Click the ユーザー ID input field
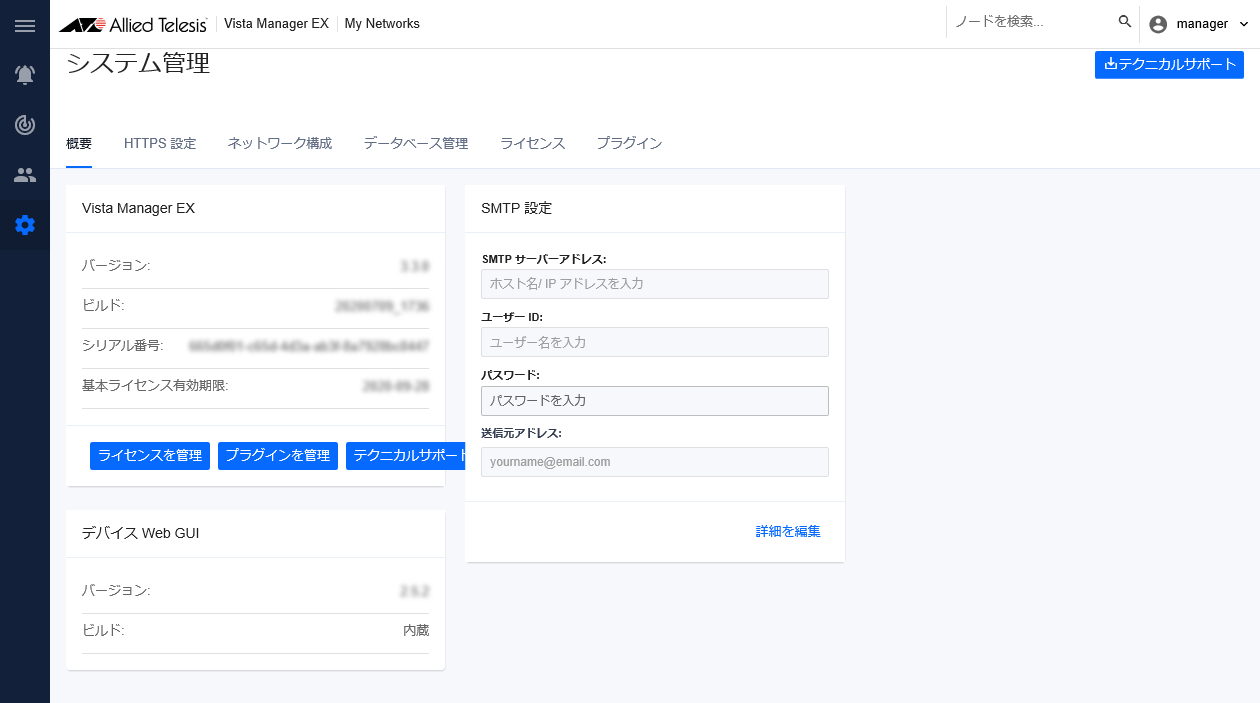This screenshot has width=1260, height=703. click(655, 342)
